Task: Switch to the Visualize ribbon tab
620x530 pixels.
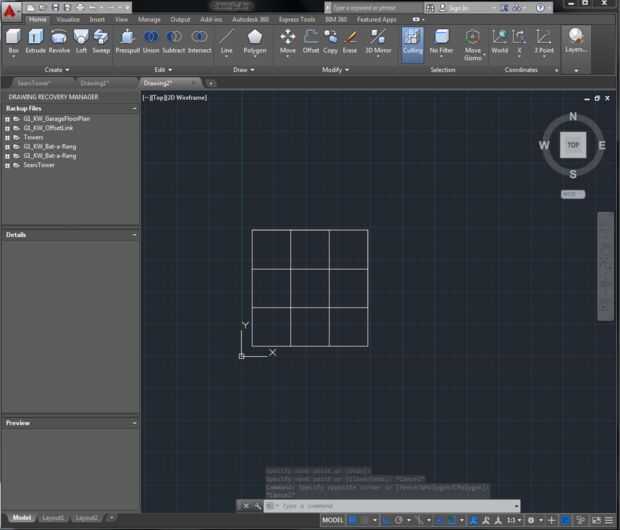Action: 68,19
